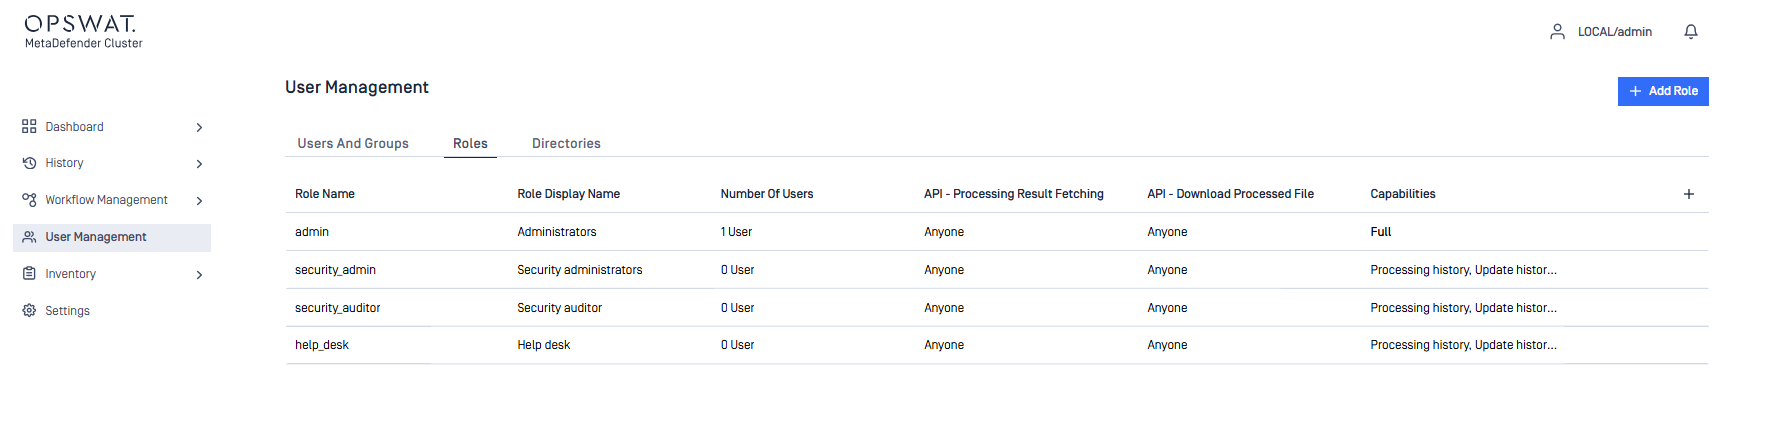The height and width of the screenshot is (422, 1783).
Task: Click the Inventory clipboard icon
Action: point(29,274)
